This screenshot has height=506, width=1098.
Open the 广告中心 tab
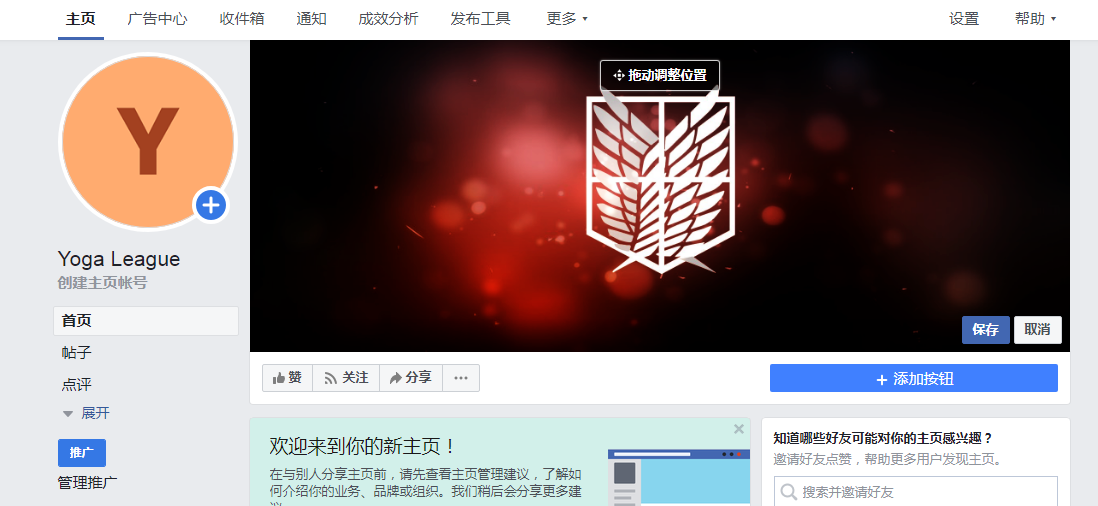[158, 20]
